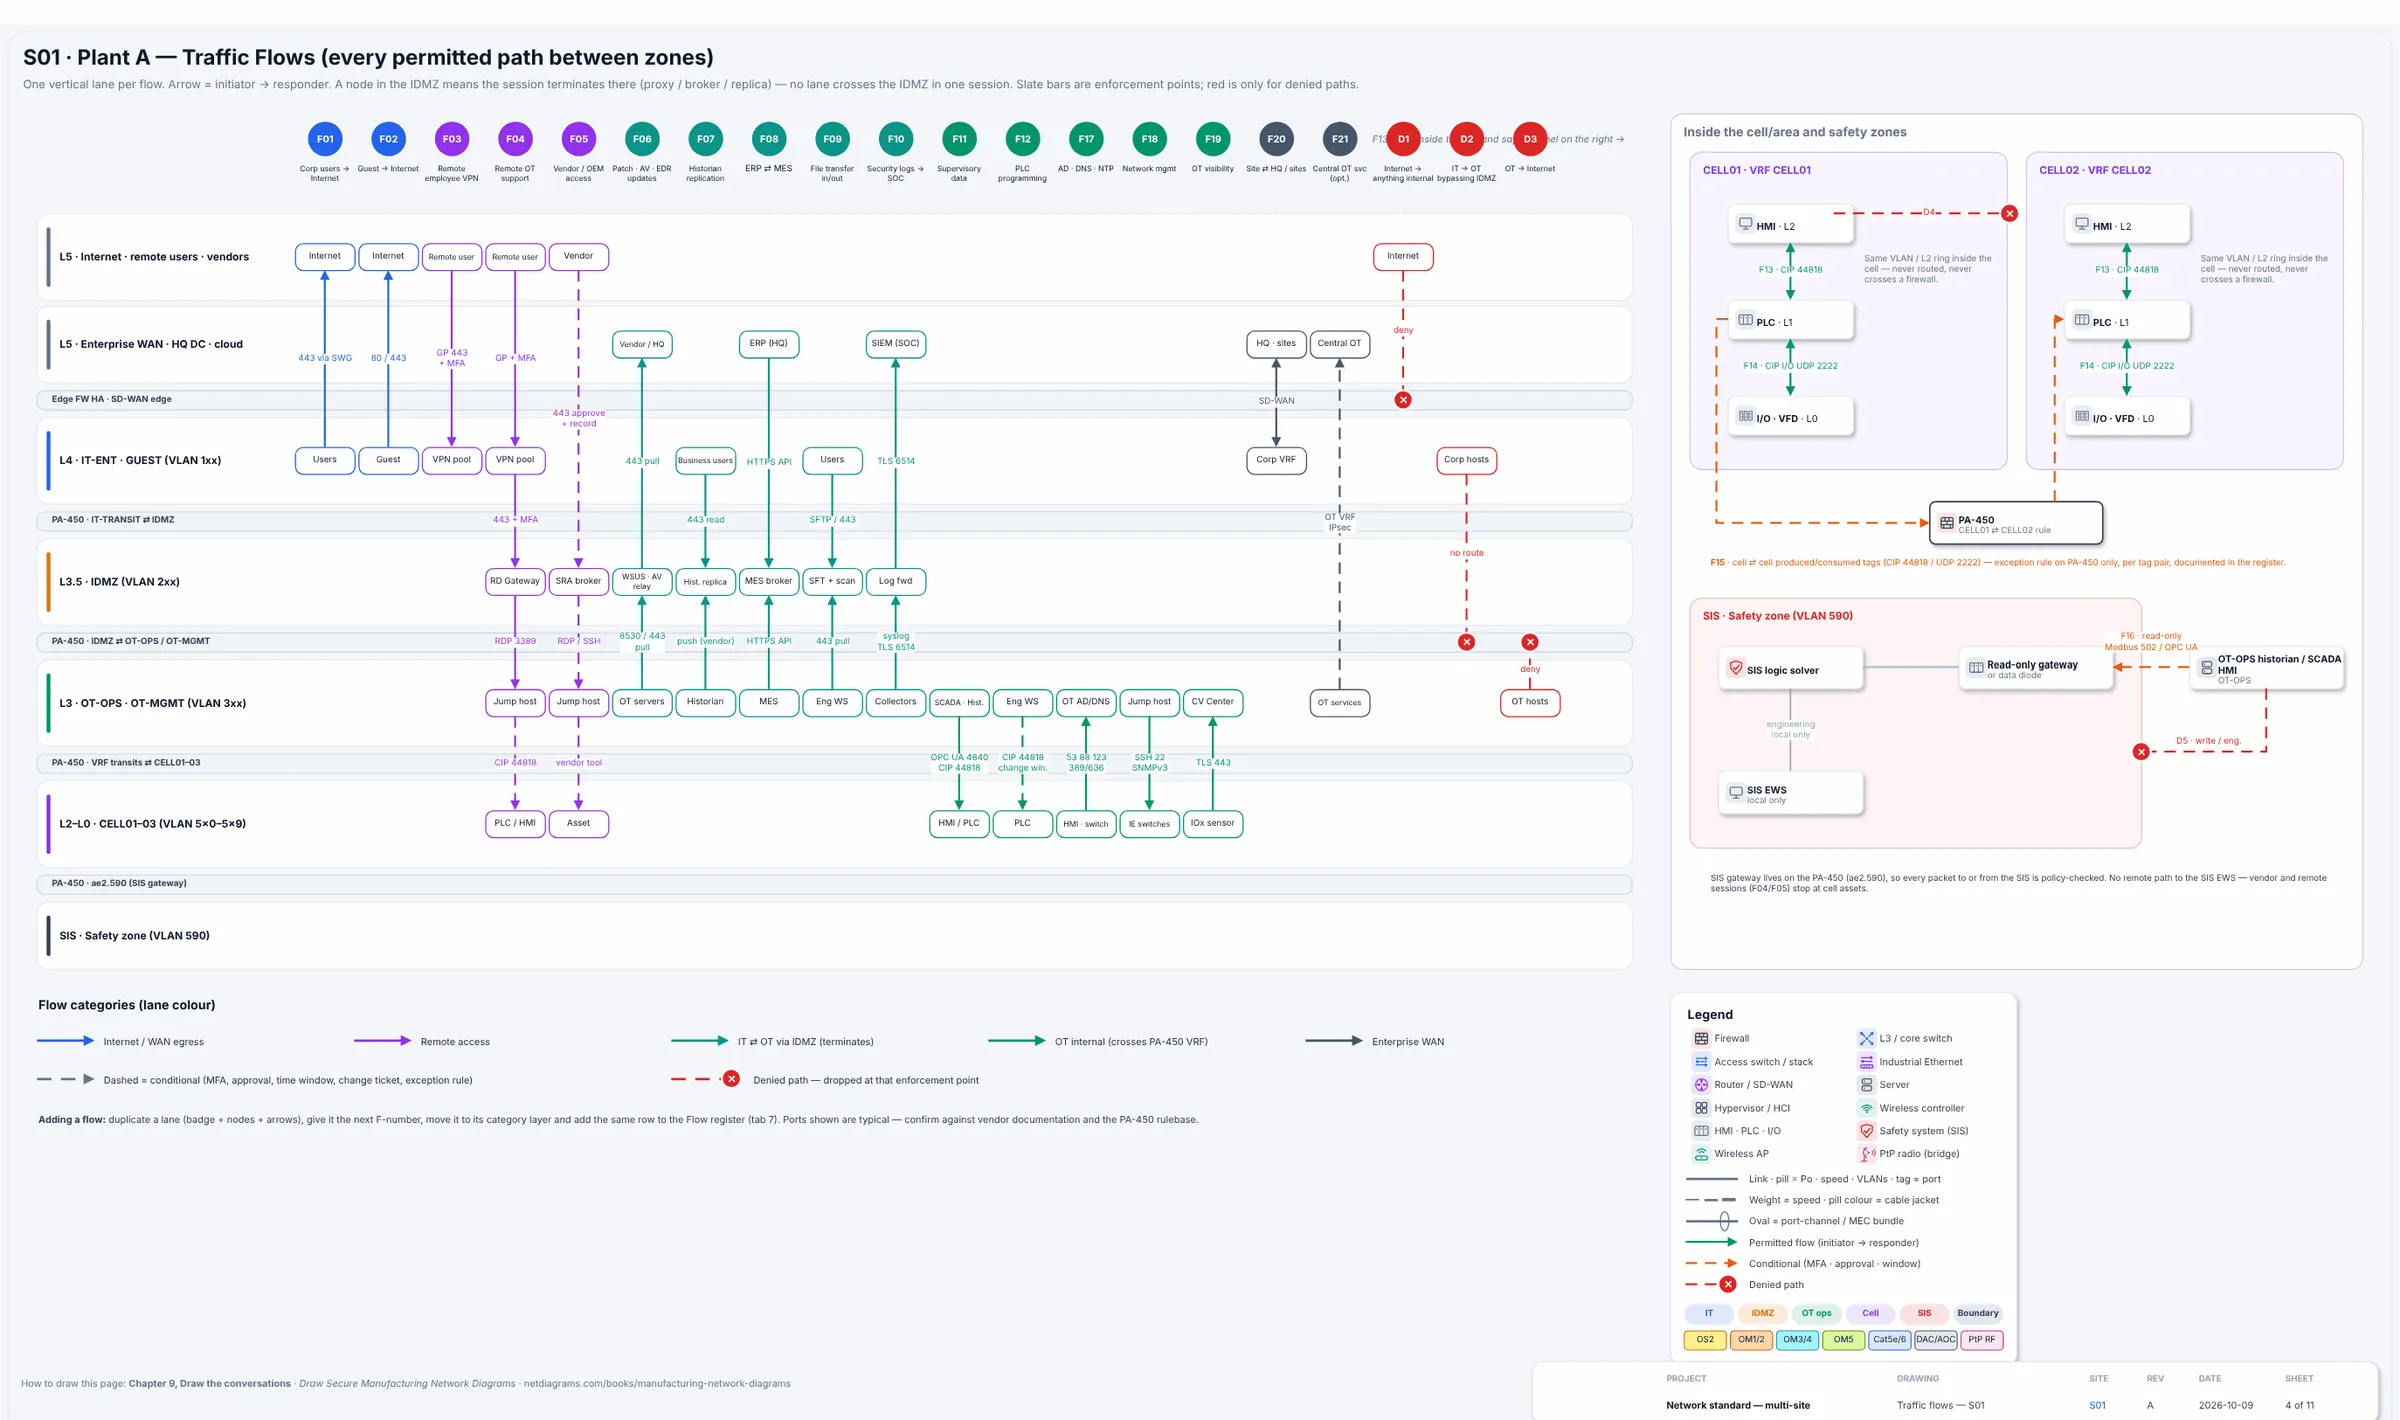Click the Firewall icon in the legend
The image size is (2400, 1420).
pos(1701,1038)
